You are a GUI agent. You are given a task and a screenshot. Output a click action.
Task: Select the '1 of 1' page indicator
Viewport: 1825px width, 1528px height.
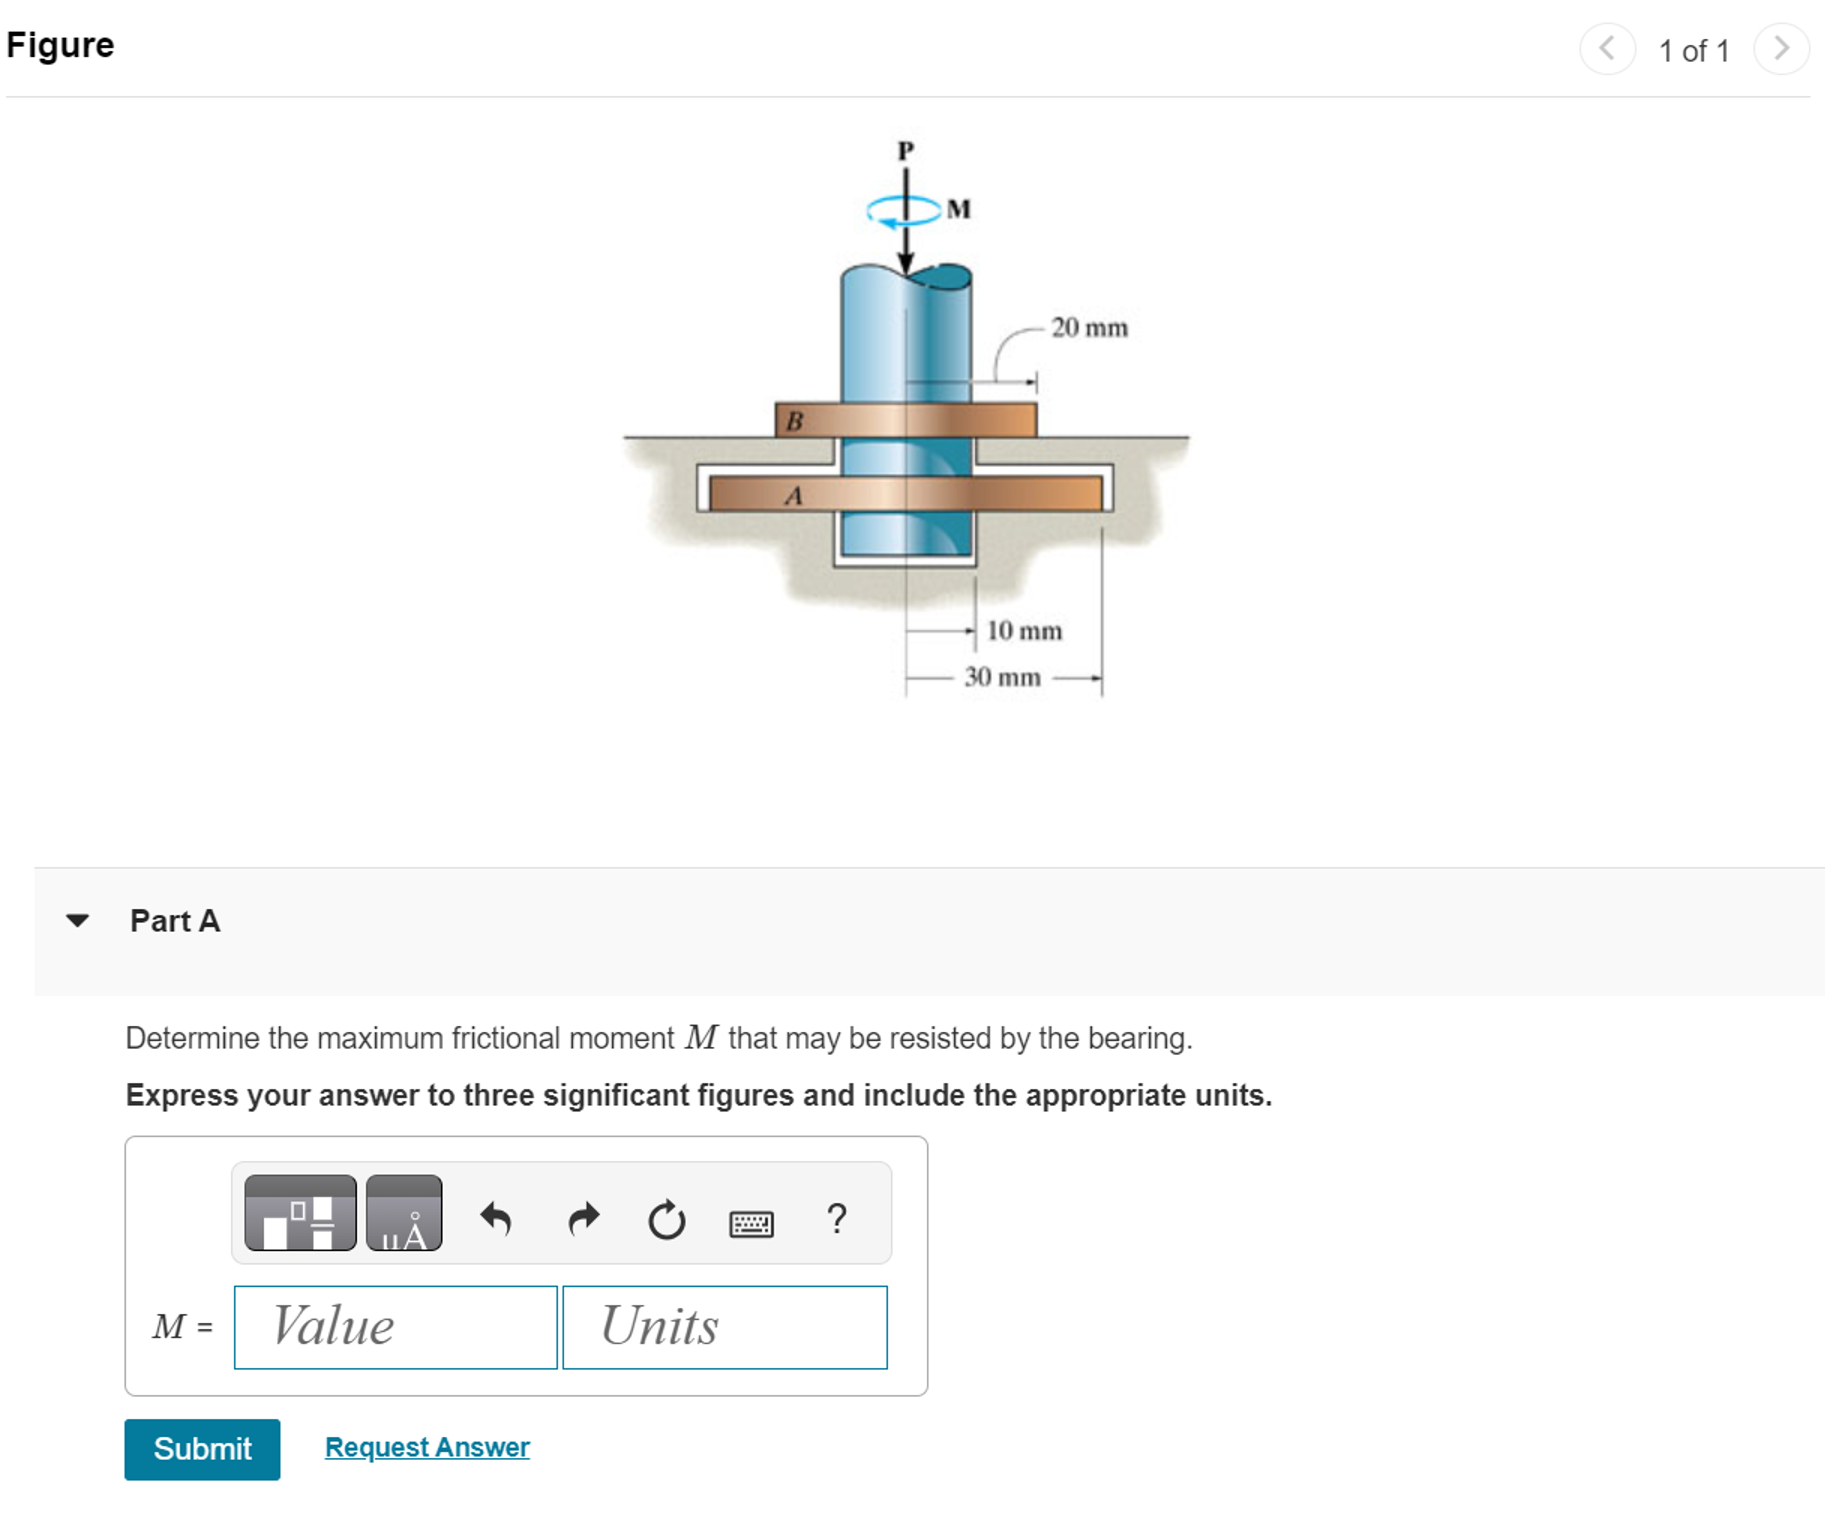[x=1694, y=50]
